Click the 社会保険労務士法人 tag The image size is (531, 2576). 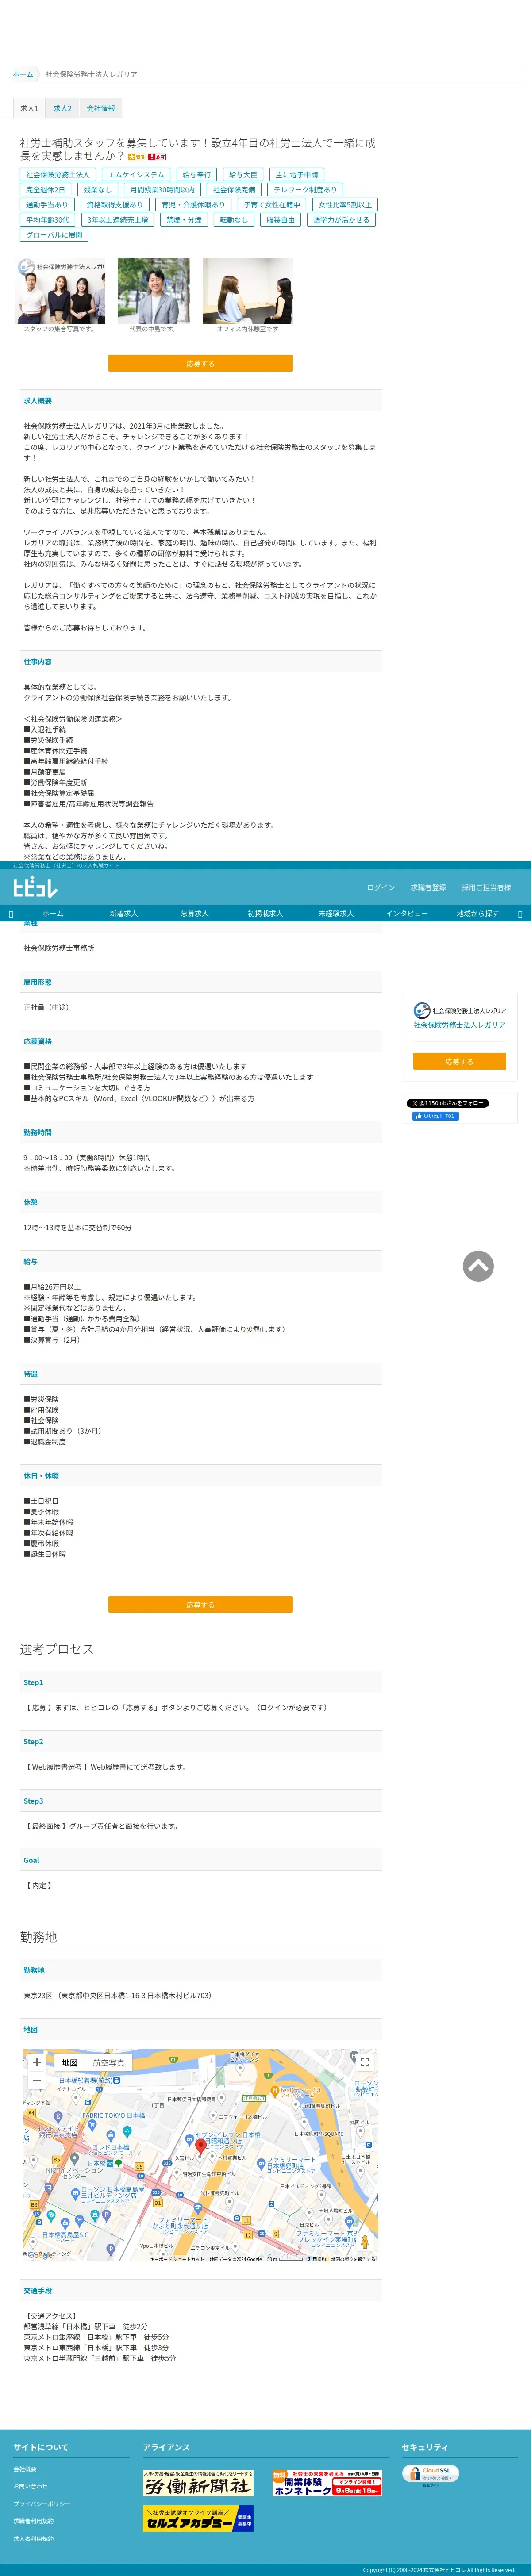coord(57,174)
